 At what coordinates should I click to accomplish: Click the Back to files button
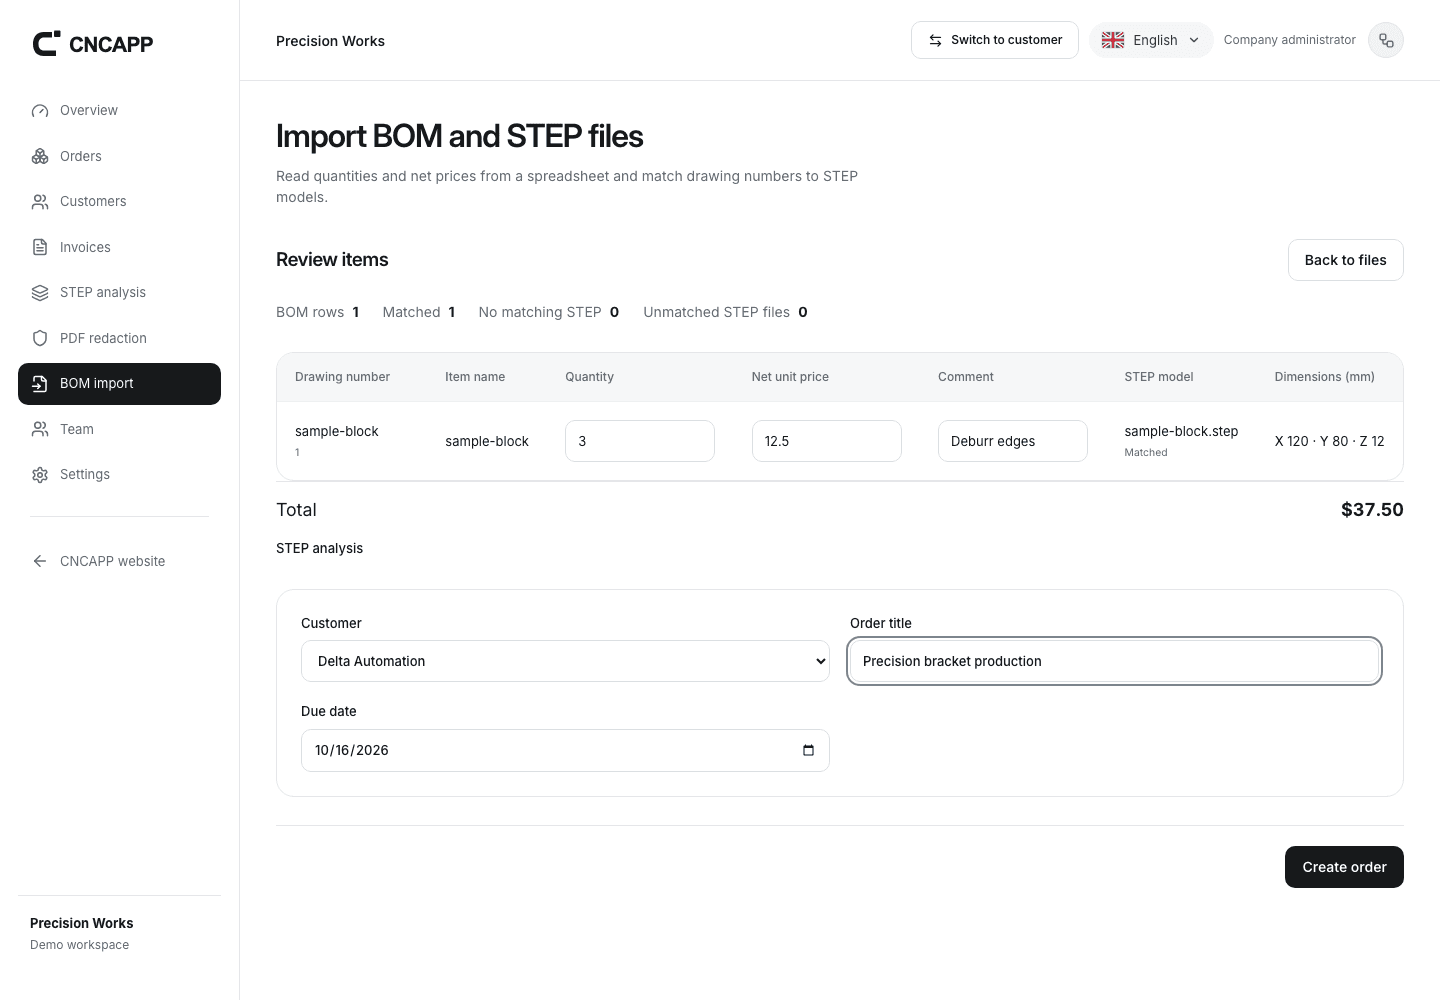click(x=1346, y=260)
